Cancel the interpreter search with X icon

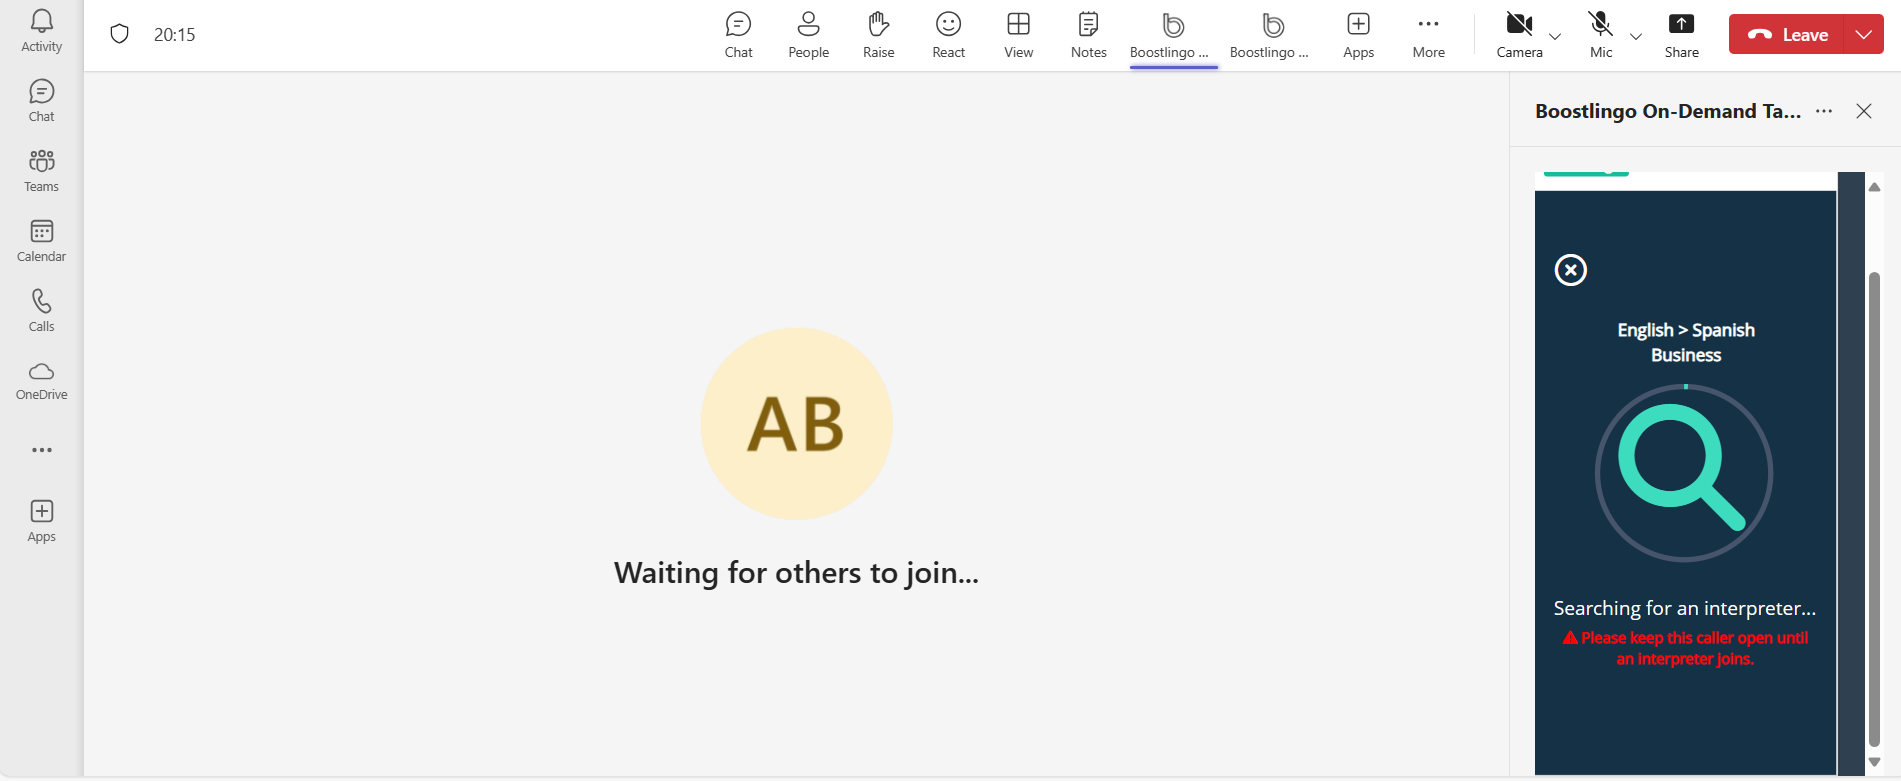(1570, 270)
